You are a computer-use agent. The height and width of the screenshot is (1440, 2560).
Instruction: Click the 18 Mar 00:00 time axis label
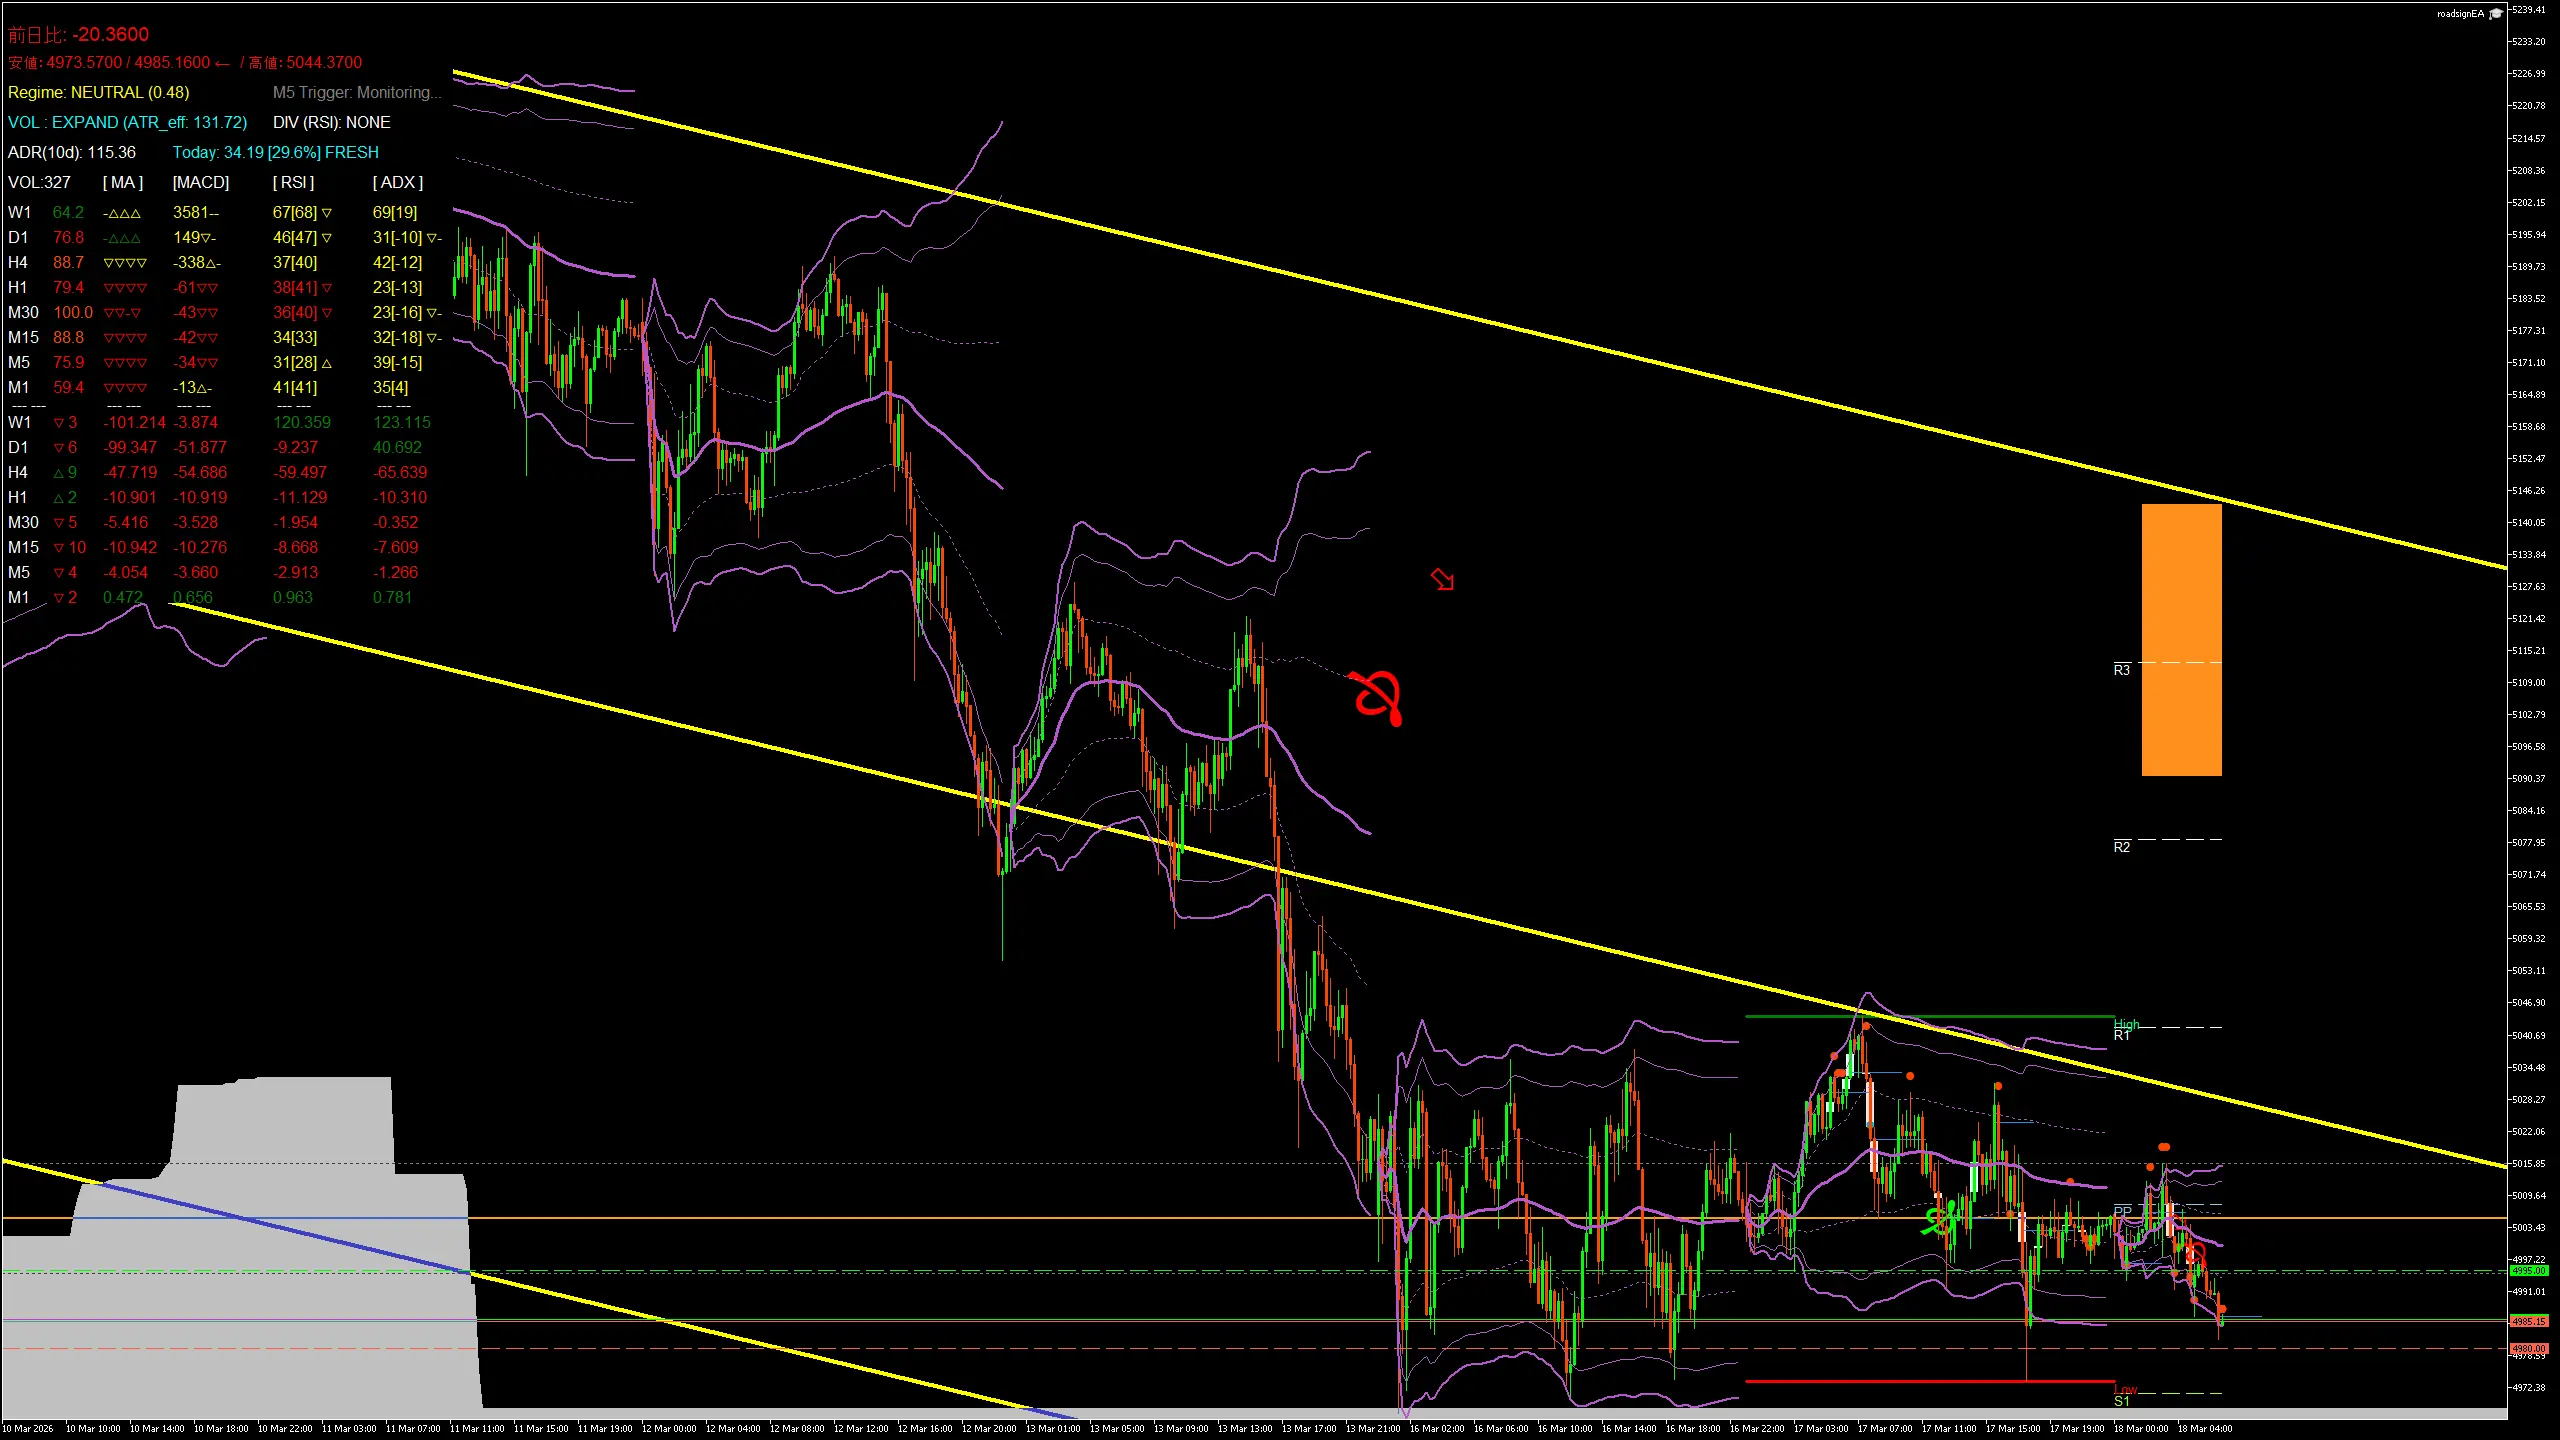click(x=2140, y=1428)
